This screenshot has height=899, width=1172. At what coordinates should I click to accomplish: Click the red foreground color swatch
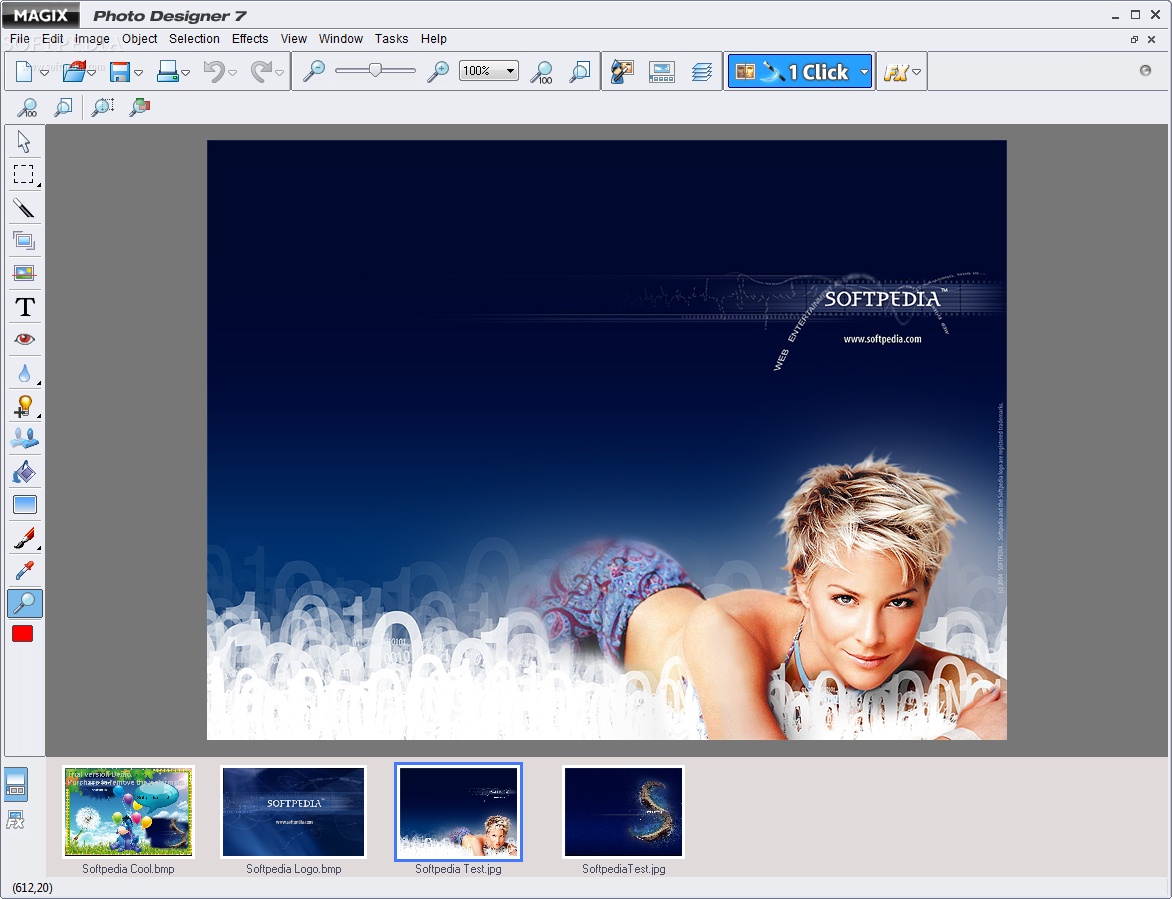coord(22,634)
